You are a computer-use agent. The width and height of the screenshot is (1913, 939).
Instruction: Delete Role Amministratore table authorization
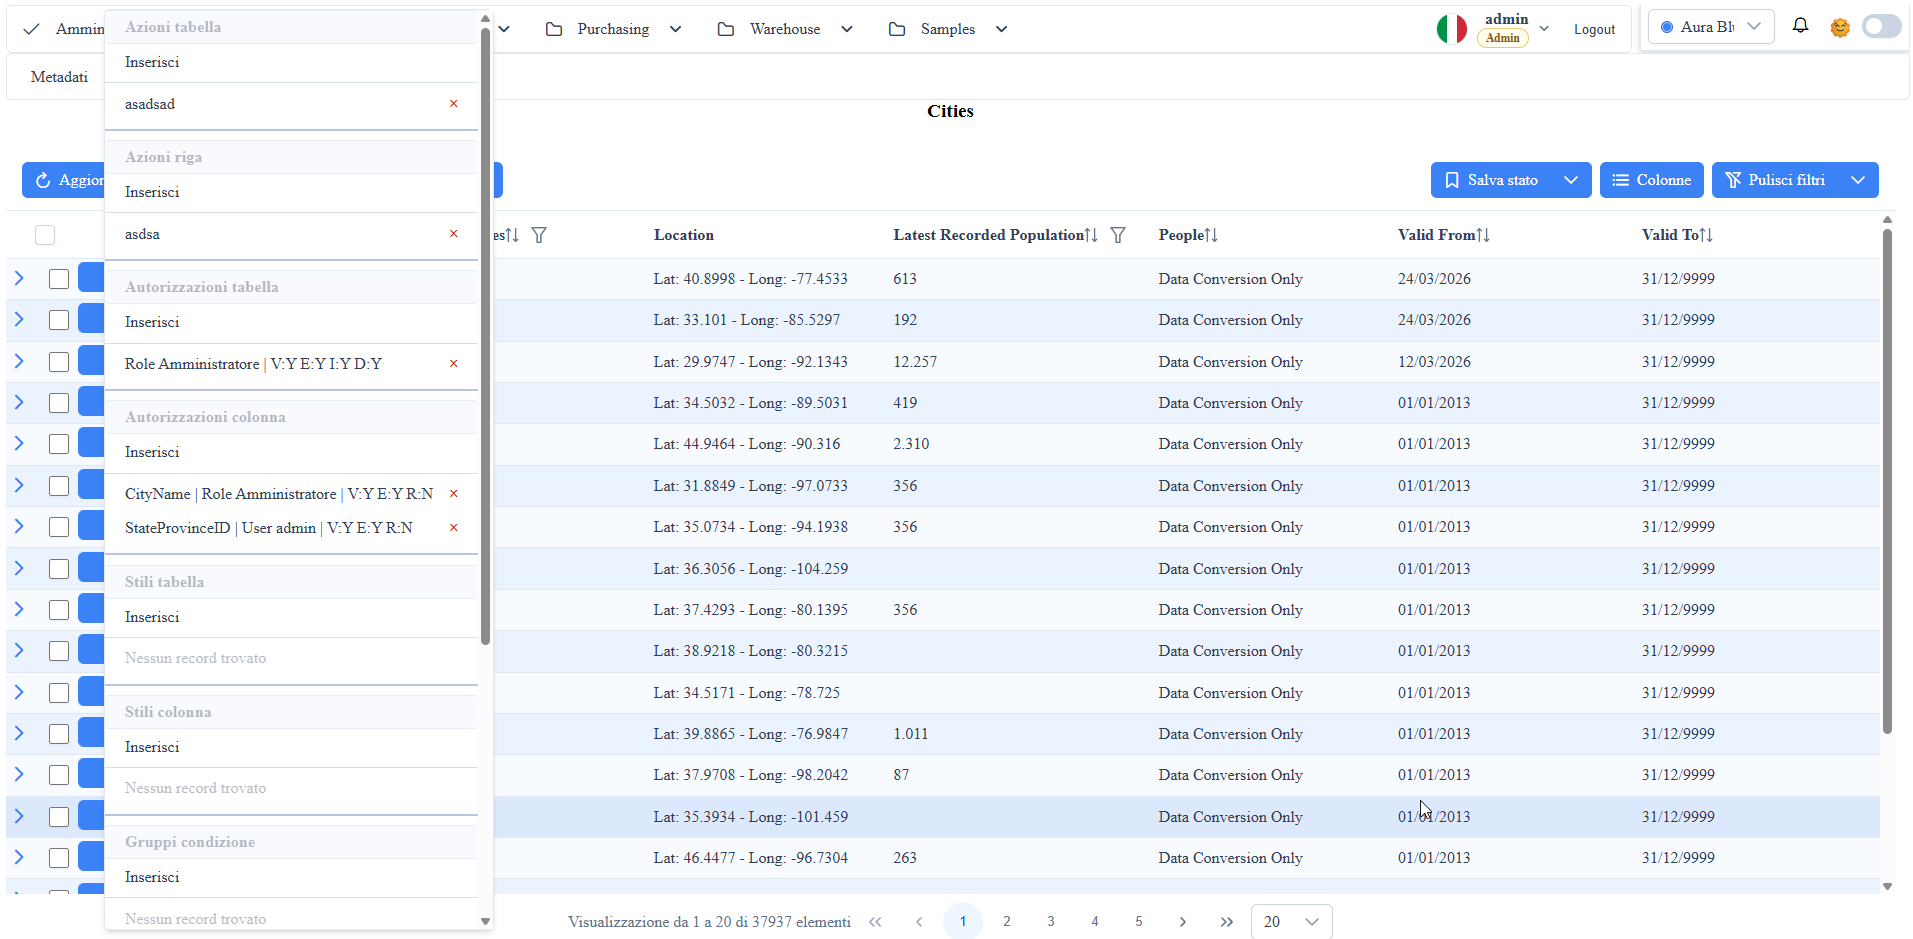453,364
